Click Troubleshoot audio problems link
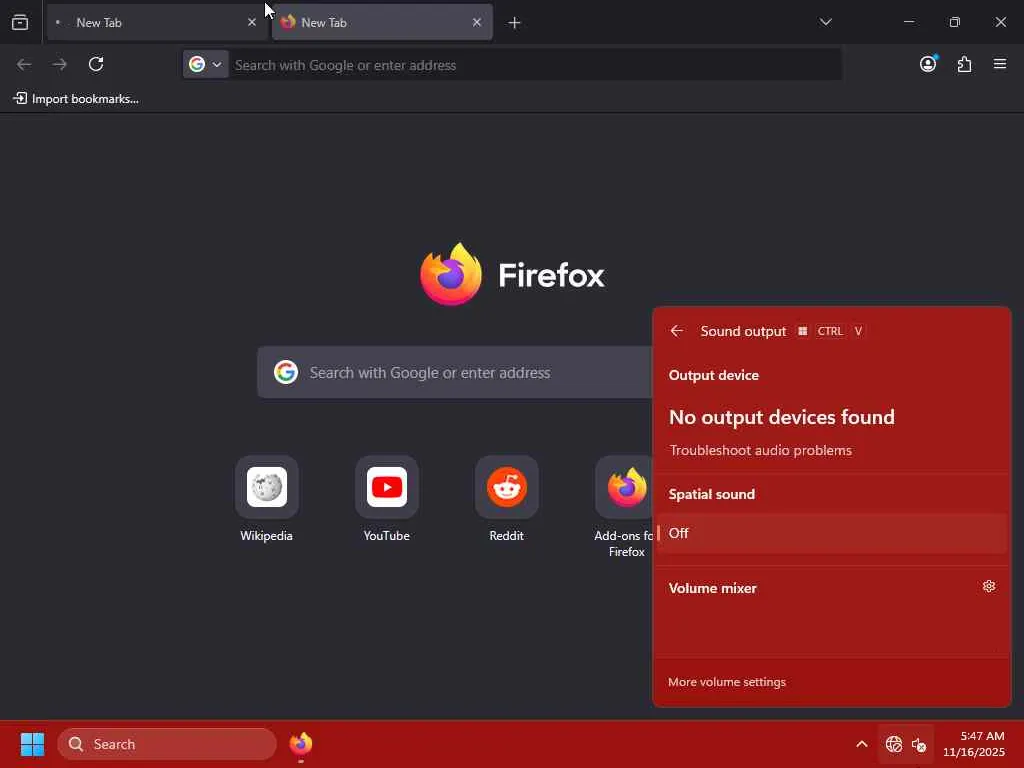 [760, 451]
